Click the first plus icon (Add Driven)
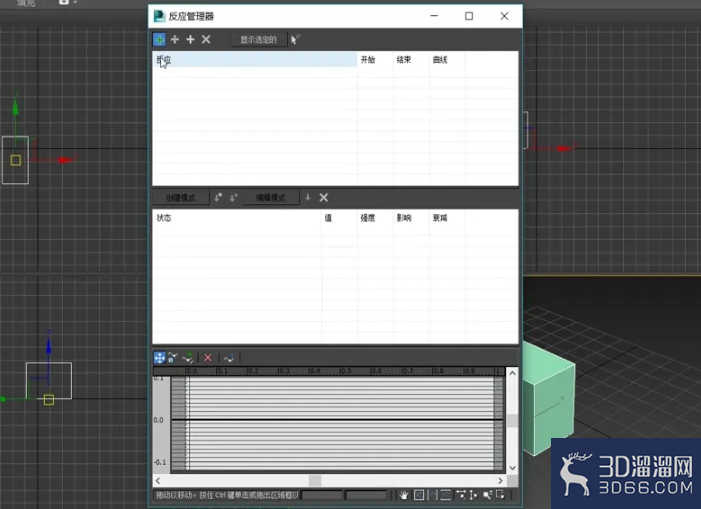The image size is (701, 509). click(175, 39)
